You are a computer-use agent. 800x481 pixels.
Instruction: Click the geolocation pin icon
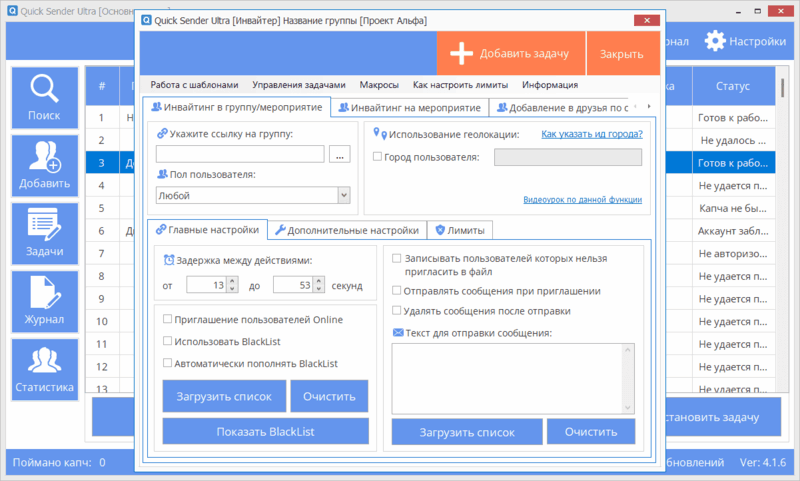(x=380, y=134)
